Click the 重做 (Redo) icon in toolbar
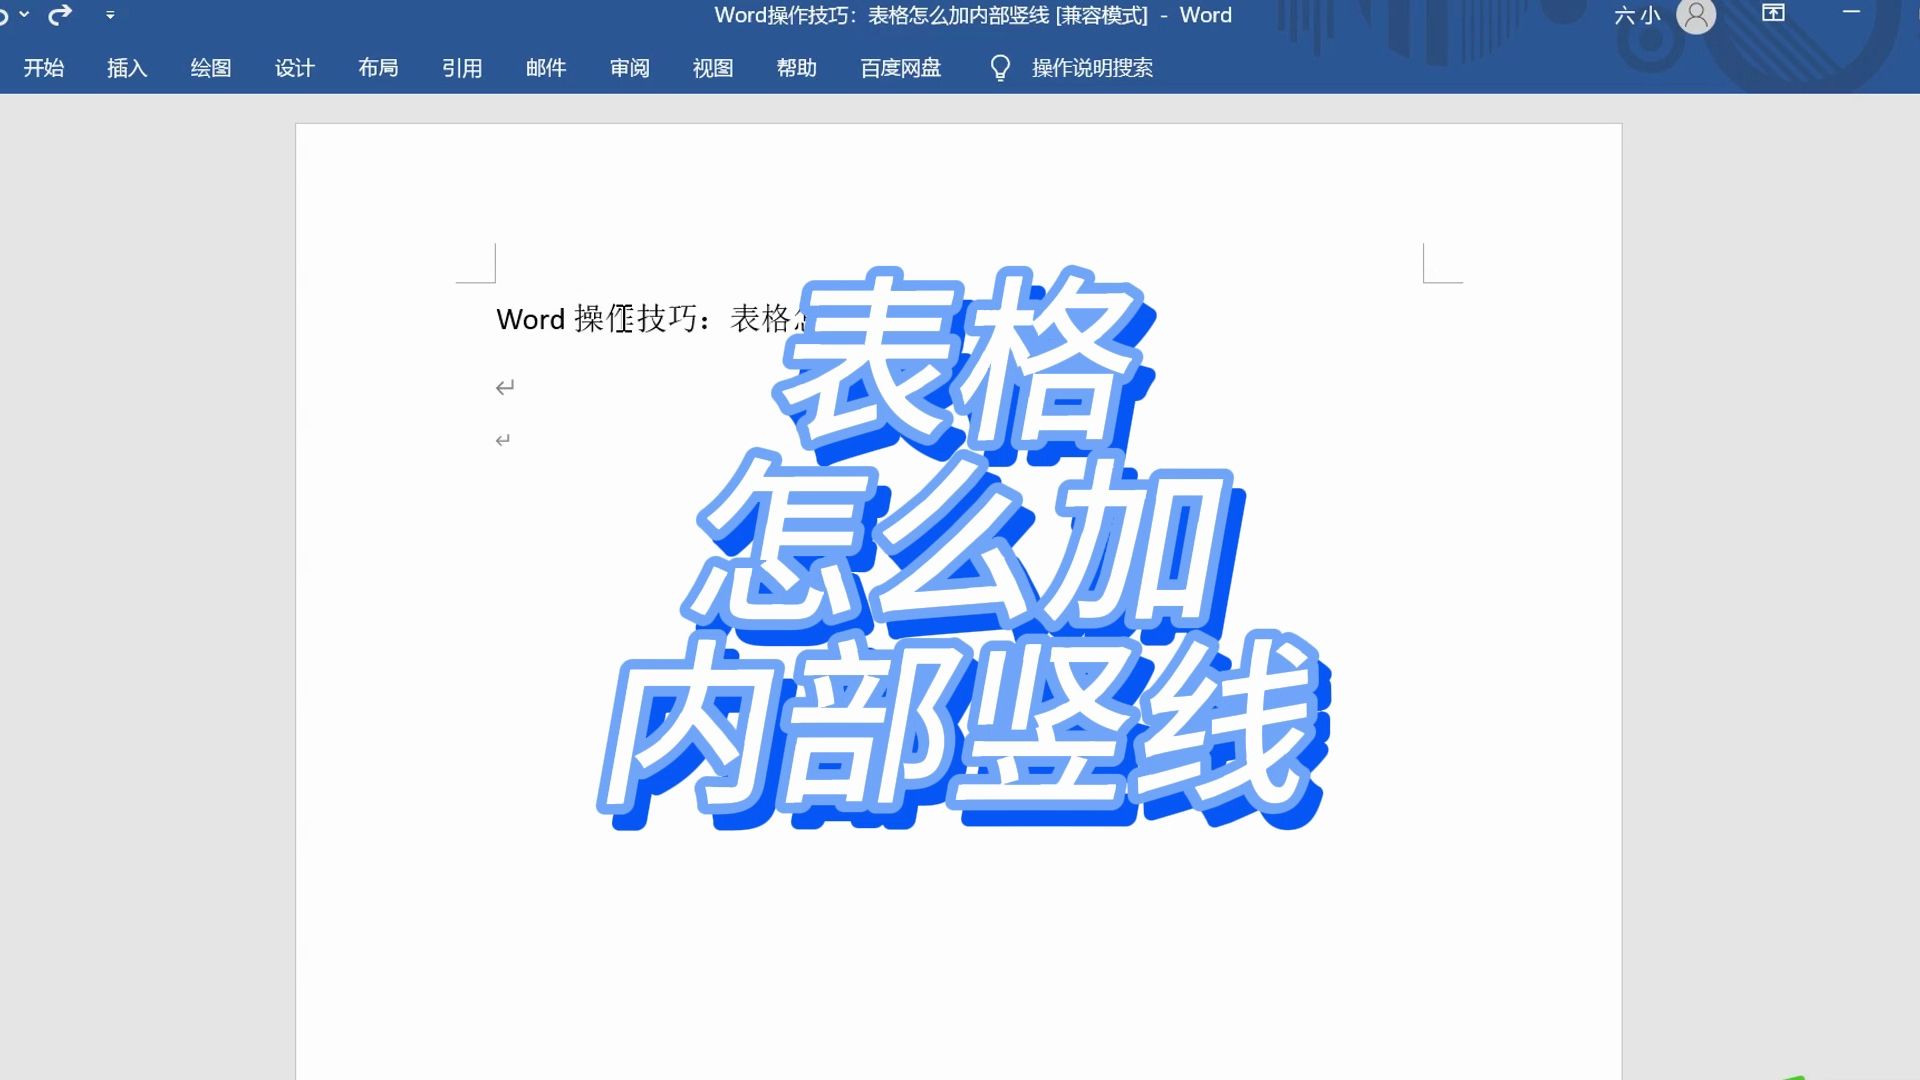 tap(61, 13)
